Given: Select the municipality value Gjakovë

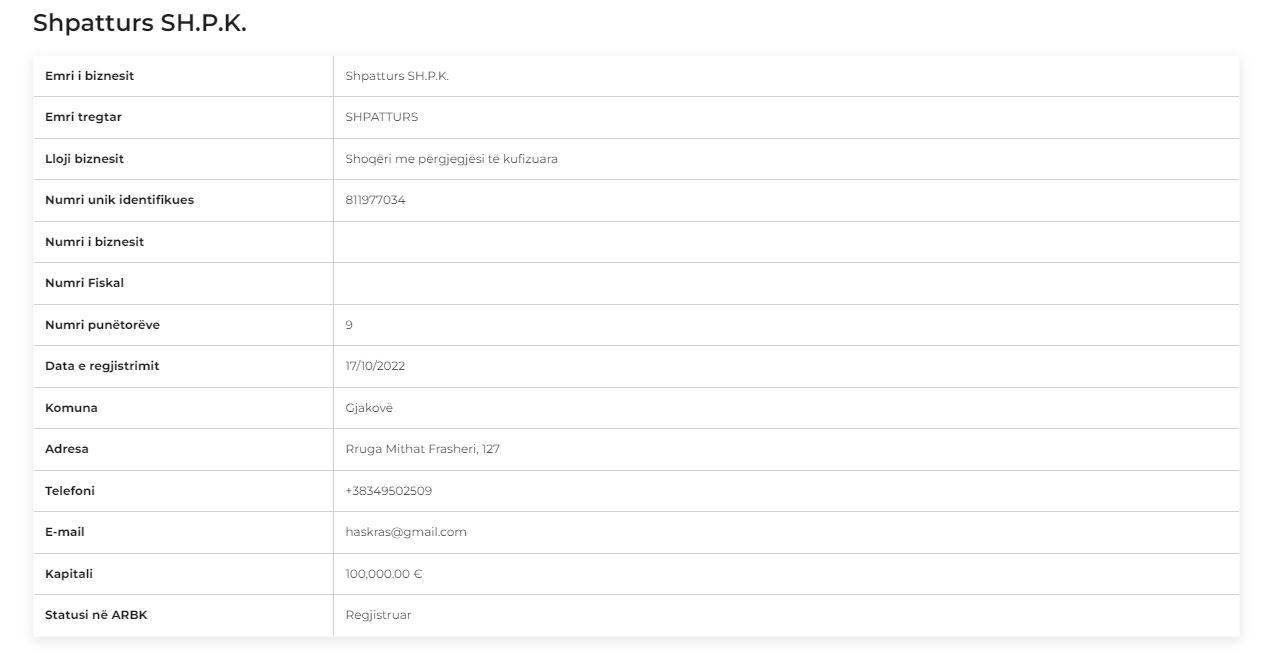Looking at the screenshot, I should pyautogui.click(x=369, y=408).
